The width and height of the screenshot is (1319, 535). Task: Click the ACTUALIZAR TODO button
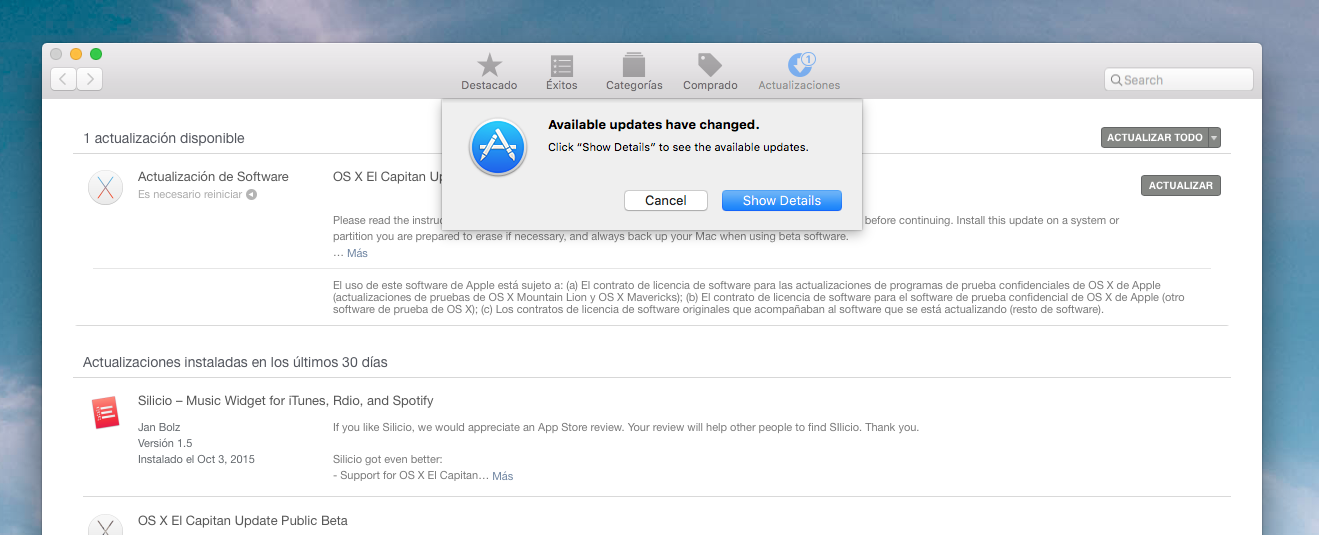pos(1155,138)
